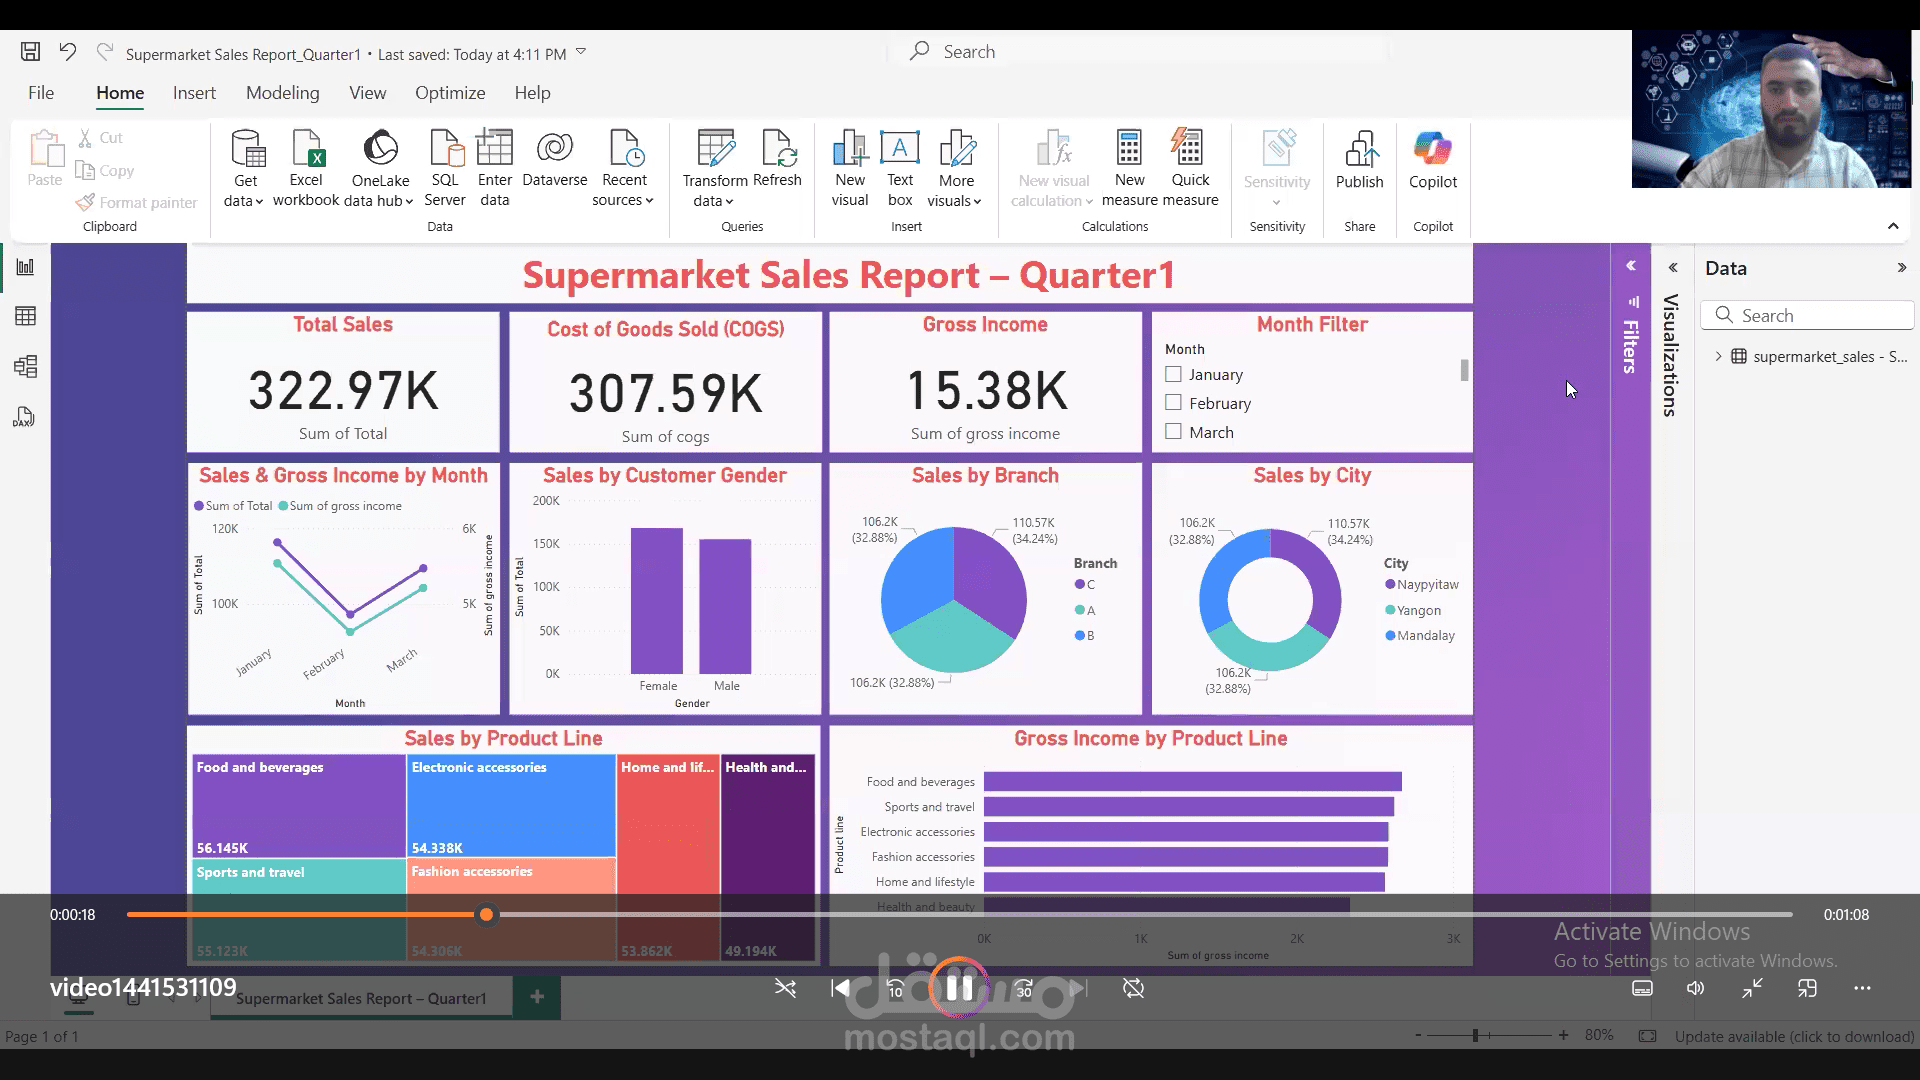Open Get data sources
The image size is (1920, 1080).
tap(246, 167)
